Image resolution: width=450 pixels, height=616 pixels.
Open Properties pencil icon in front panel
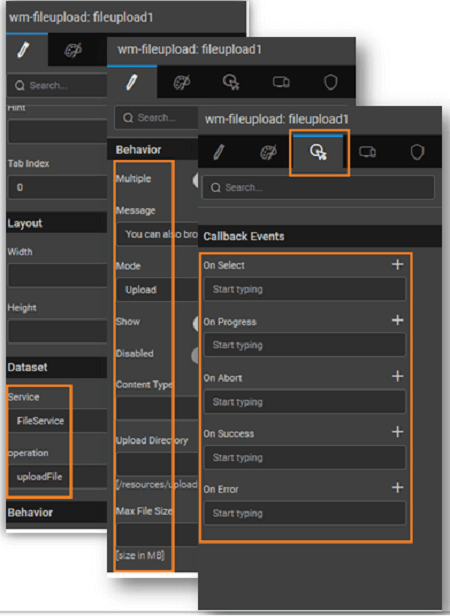click(219, 152)
